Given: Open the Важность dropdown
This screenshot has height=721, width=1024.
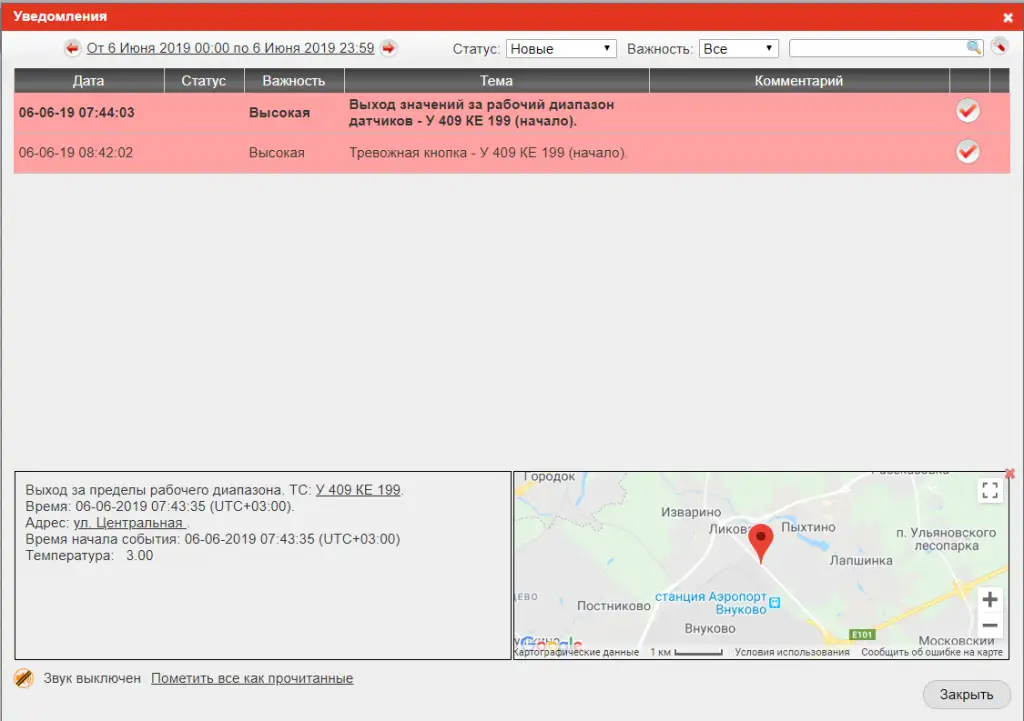Looking at the screenshot, I should [738, 48].
